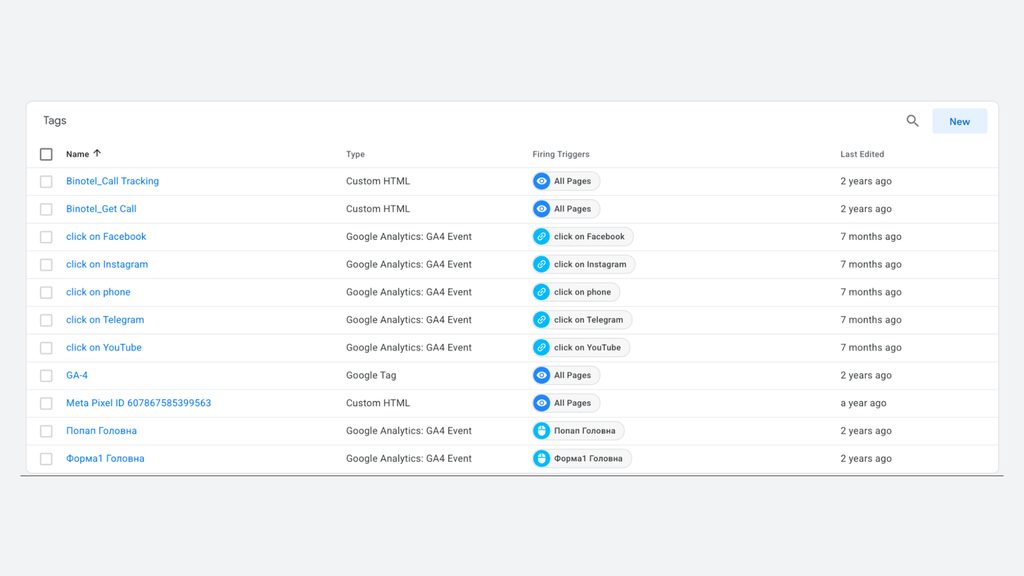
Task: Click the eye icon in the Meta Pixel row
Action: click(x=541, y=403)
